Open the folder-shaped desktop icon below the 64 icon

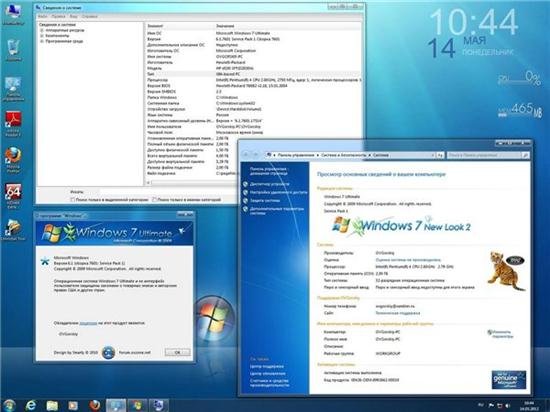pos(13,229)
